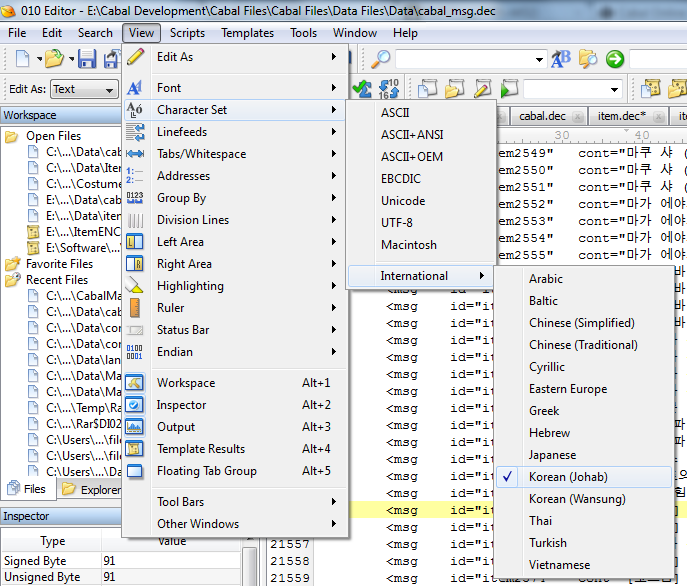
Task: Select checked Korean (Johab) character set
Action: click(584, 477)
